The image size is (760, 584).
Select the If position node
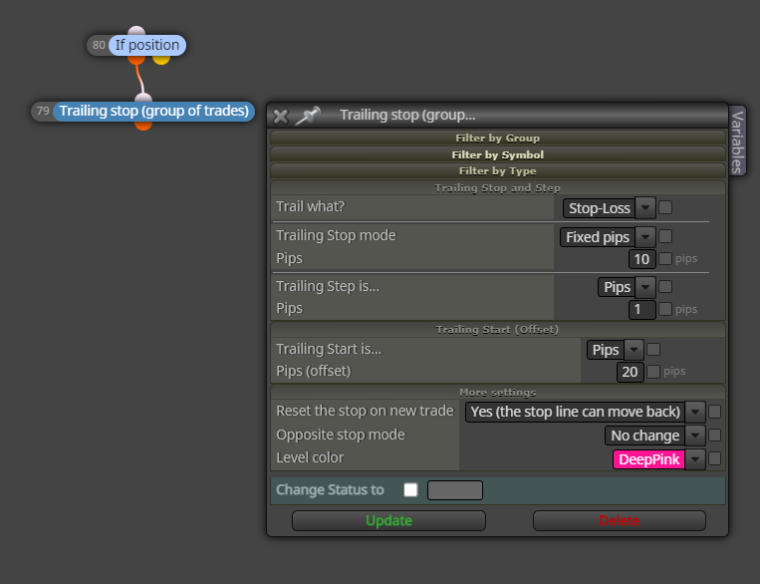pos(147,45)
